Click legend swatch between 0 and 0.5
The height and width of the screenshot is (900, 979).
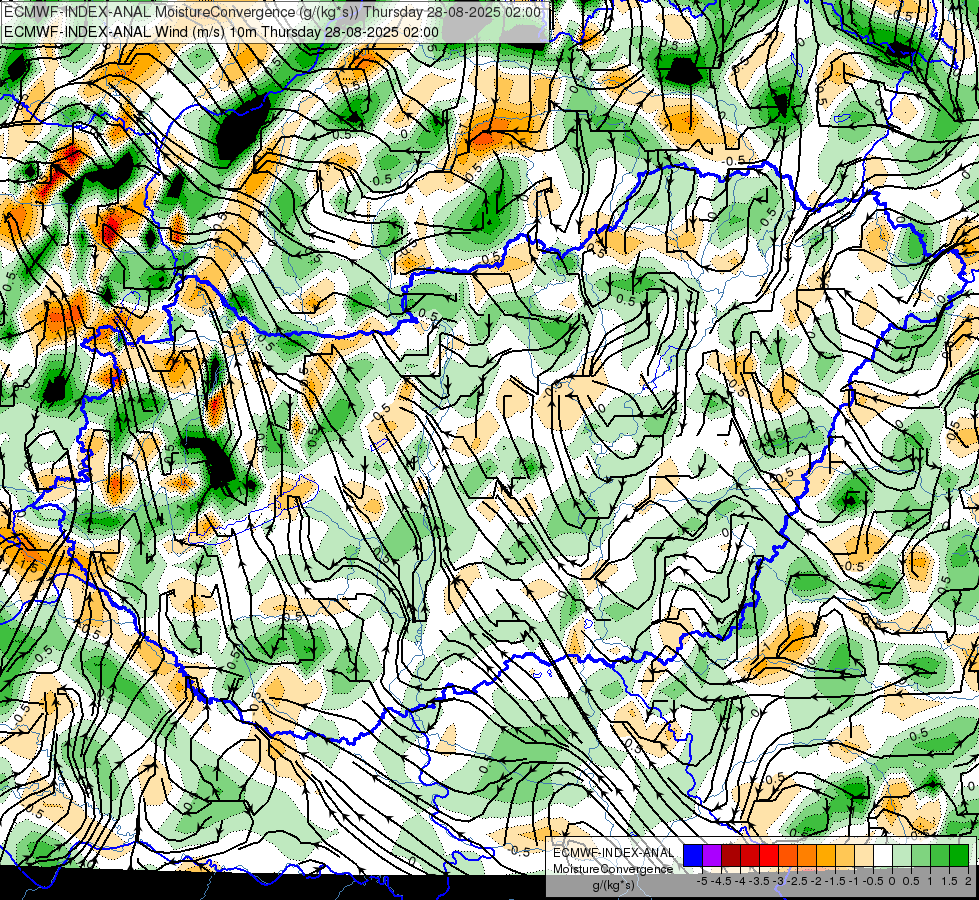[x=902, y=856]
